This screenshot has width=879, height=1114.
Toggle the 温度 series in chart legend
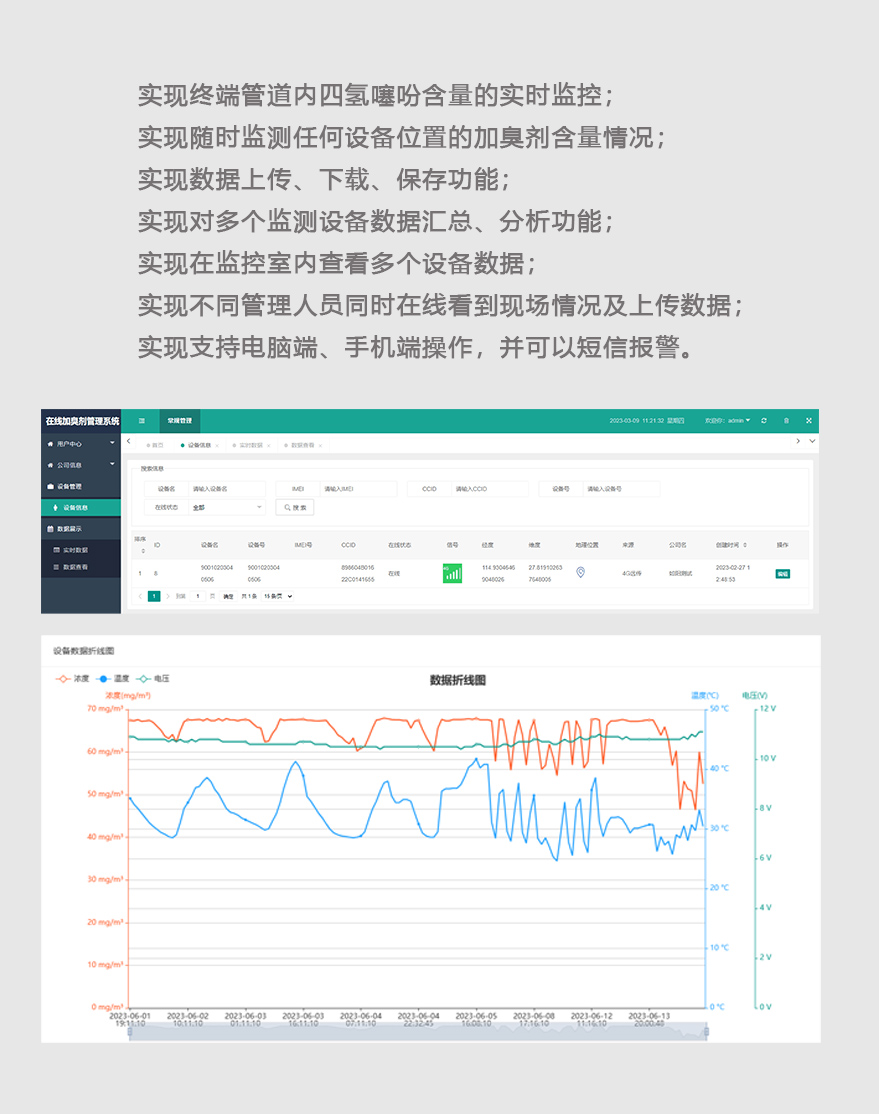(x=112, y=678)
